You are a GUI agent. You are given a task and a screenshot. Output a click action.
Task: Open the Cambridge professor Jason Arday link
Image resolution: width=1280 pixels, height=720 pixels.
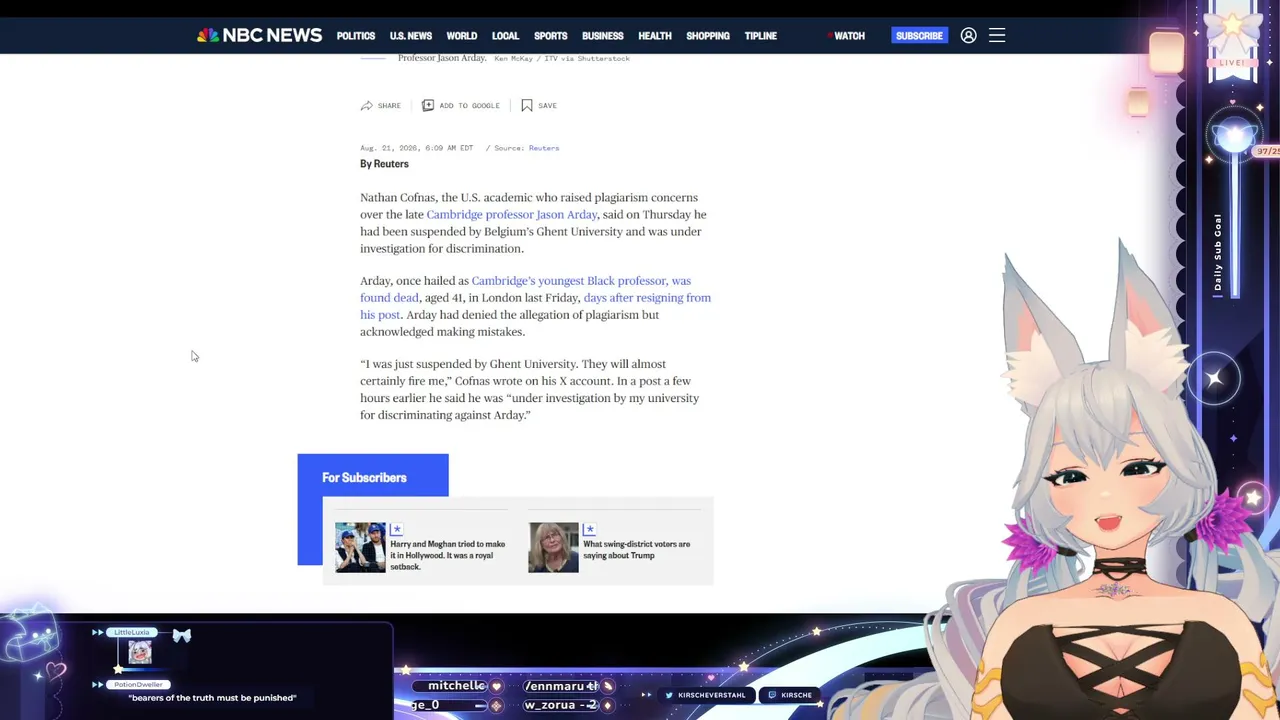point(512,214)
